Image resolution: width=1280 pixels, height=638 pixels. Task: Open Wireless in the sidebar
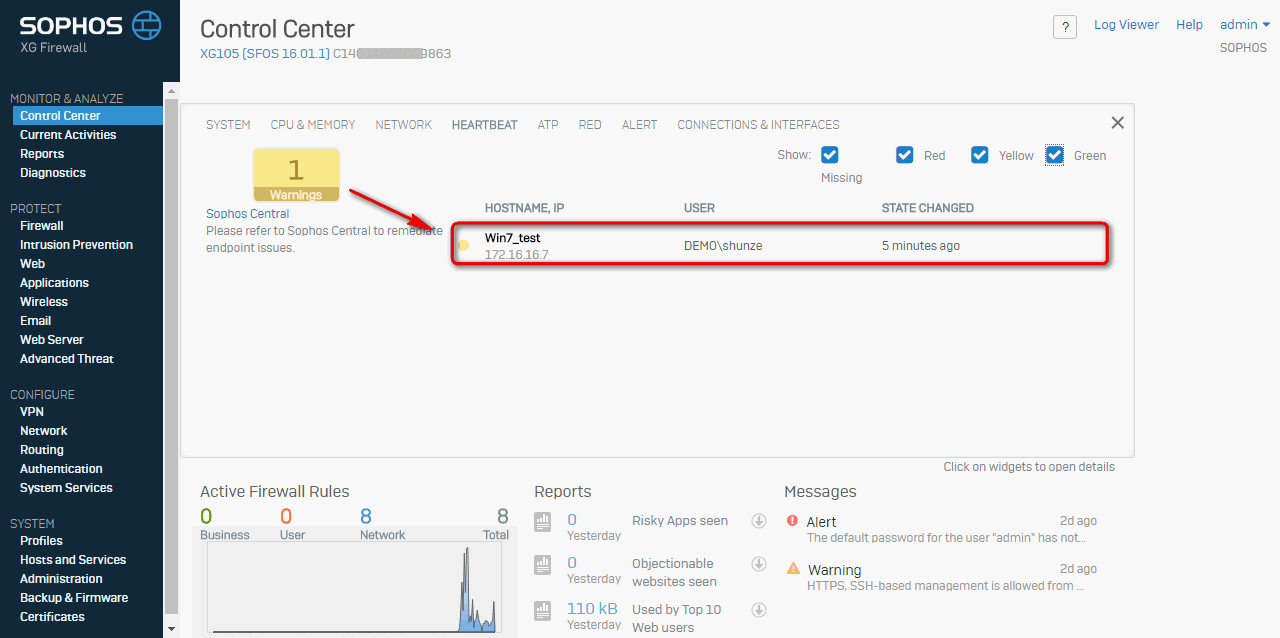[x=44, y=302]
